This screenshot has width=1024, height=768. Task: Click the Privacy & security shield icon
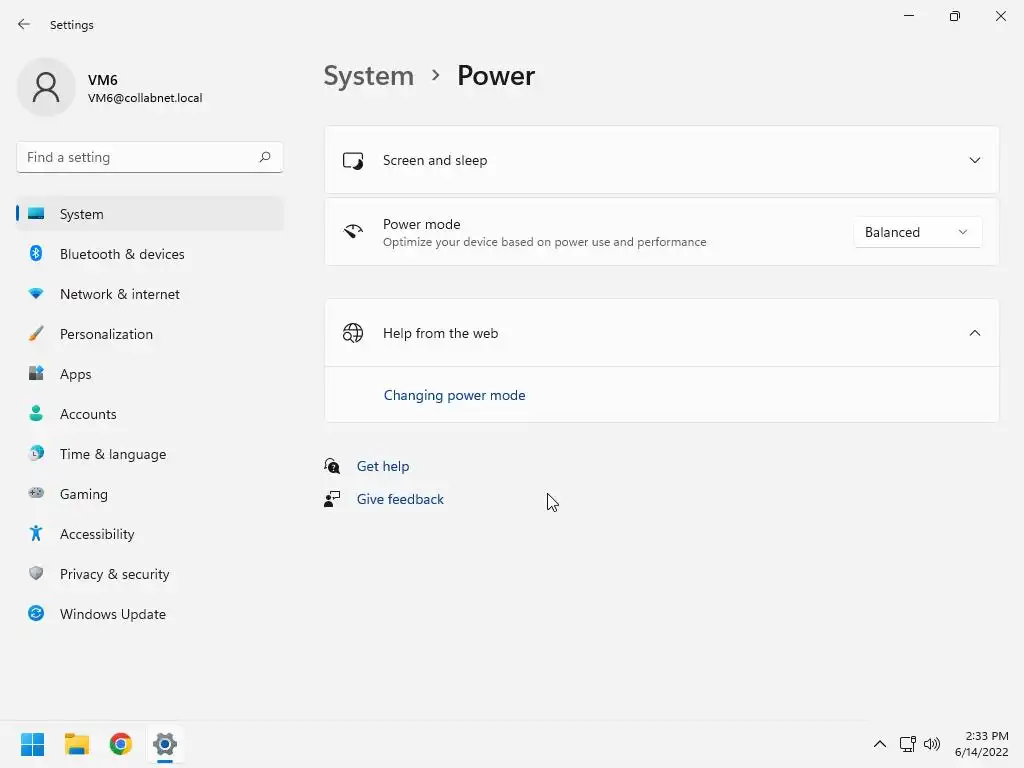point(36,574)
